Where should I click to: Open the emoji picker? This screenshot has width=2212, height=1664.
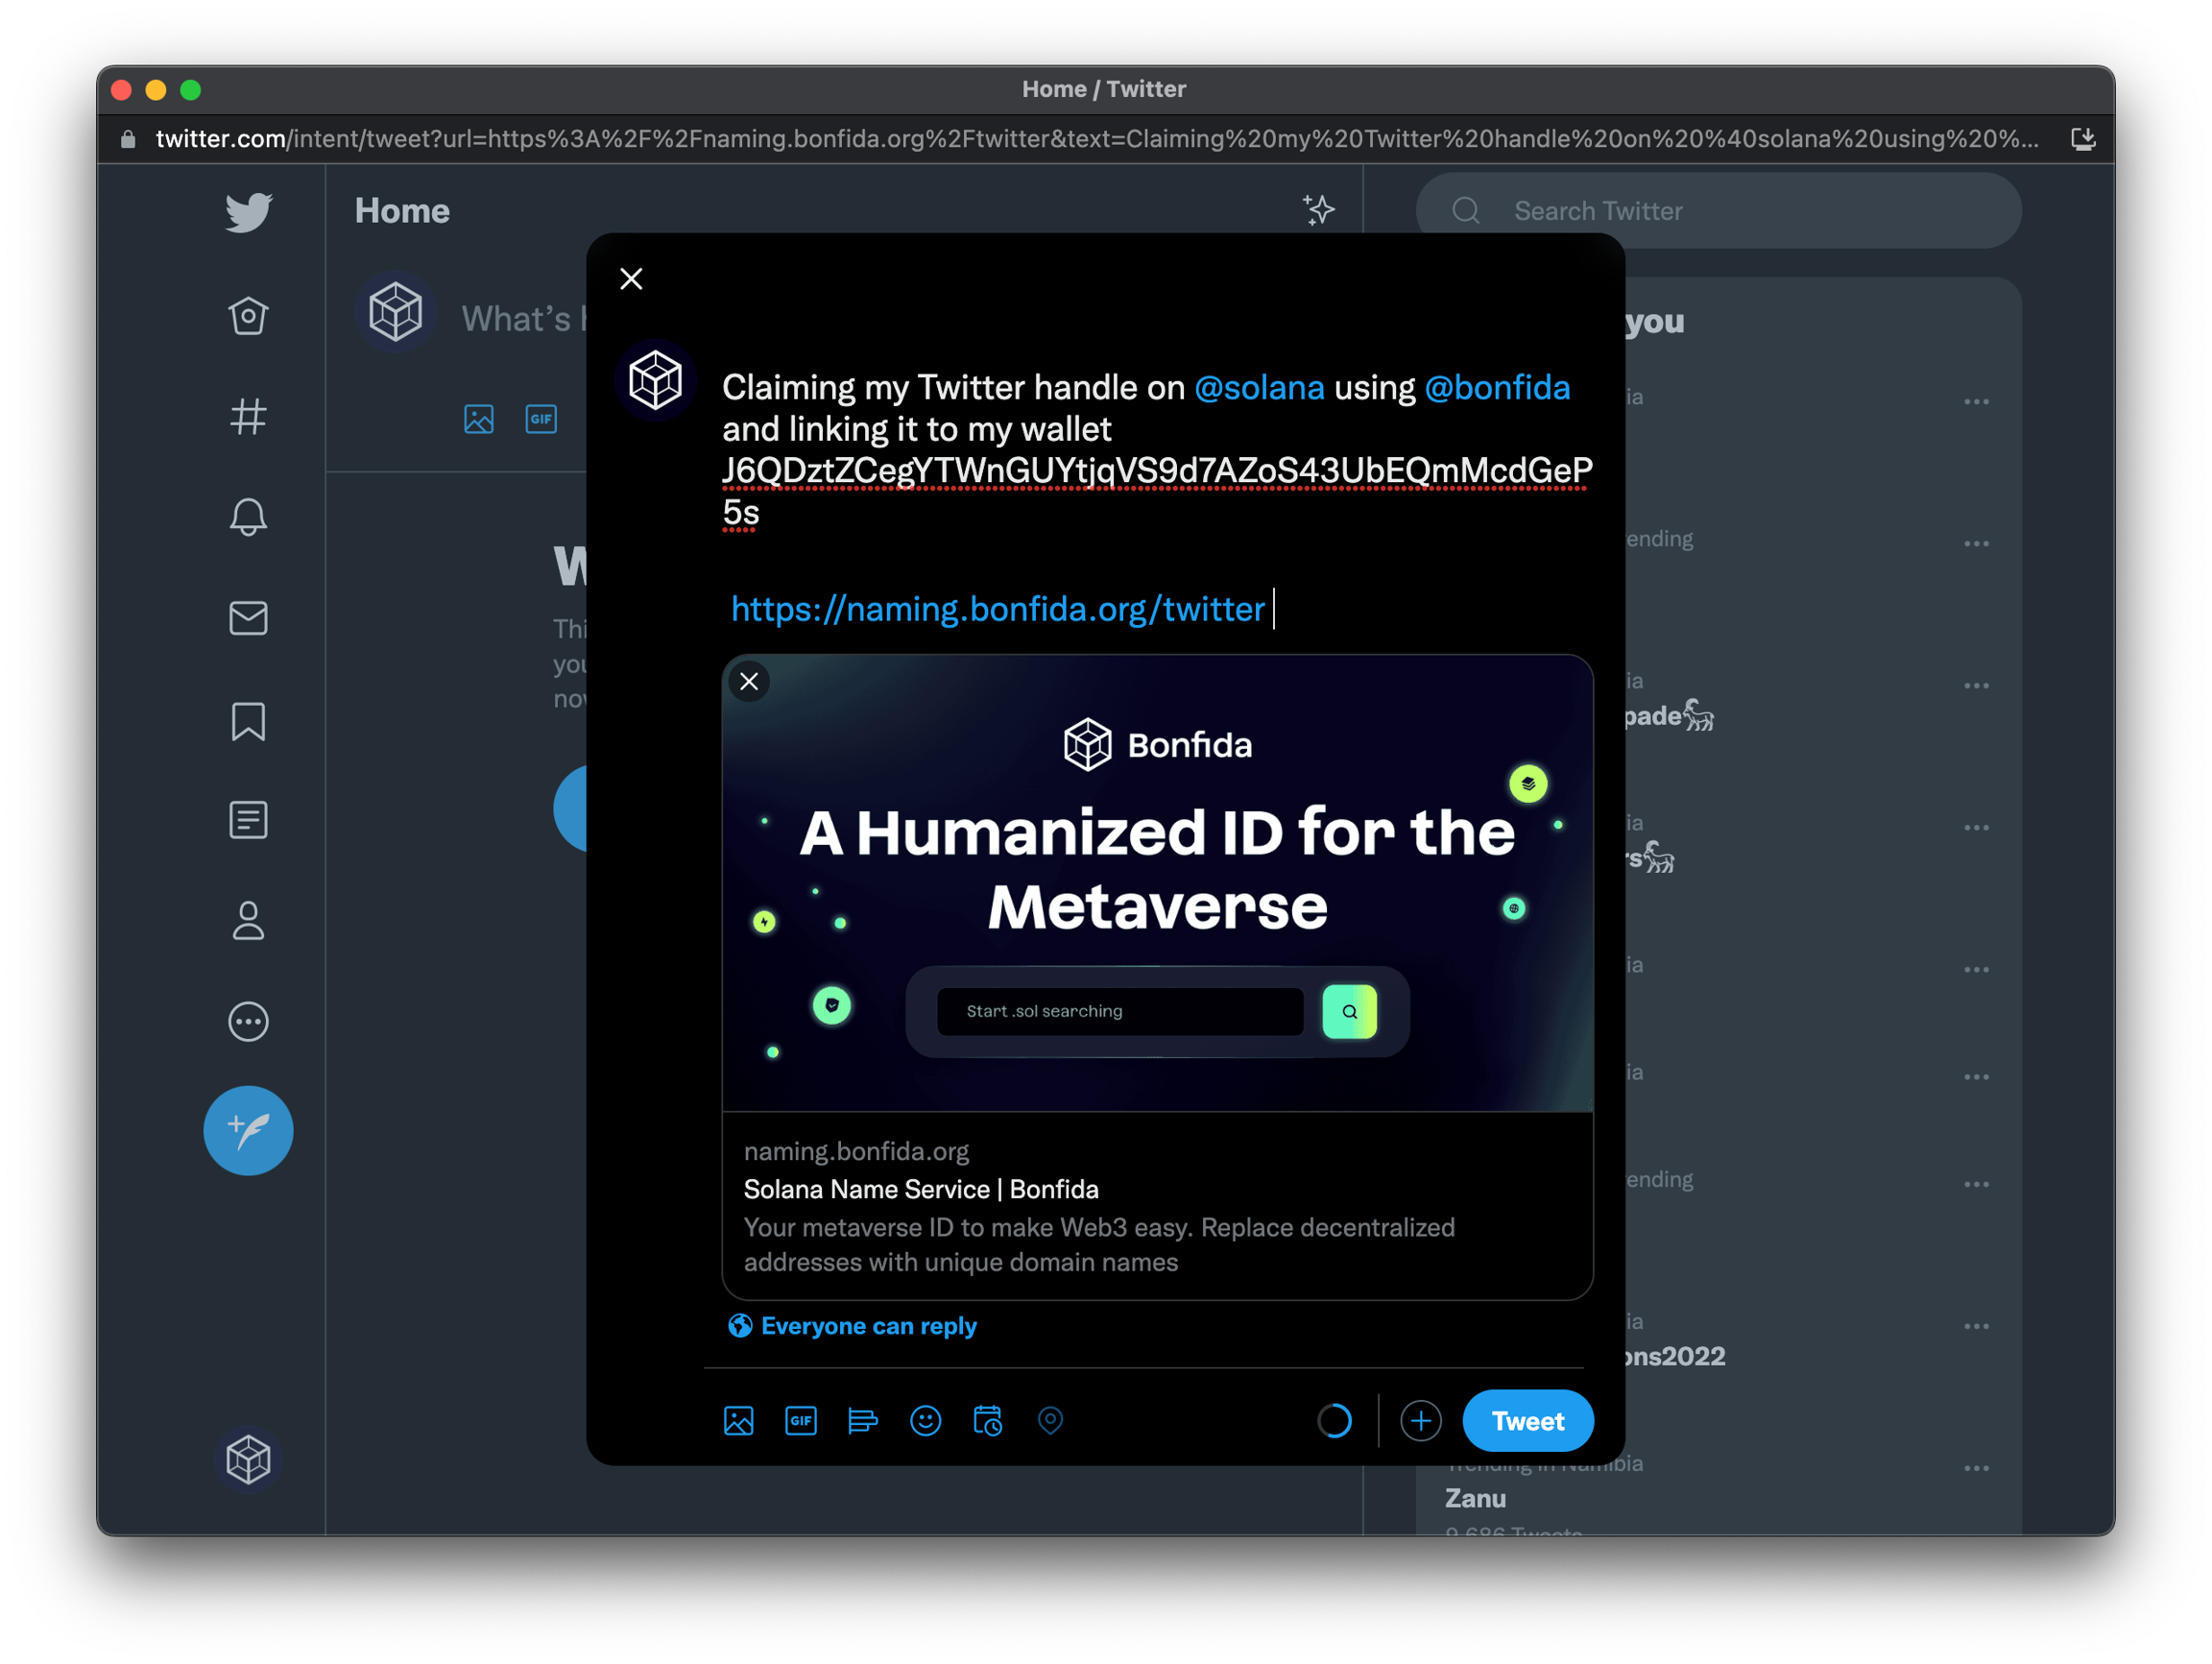925,1420
